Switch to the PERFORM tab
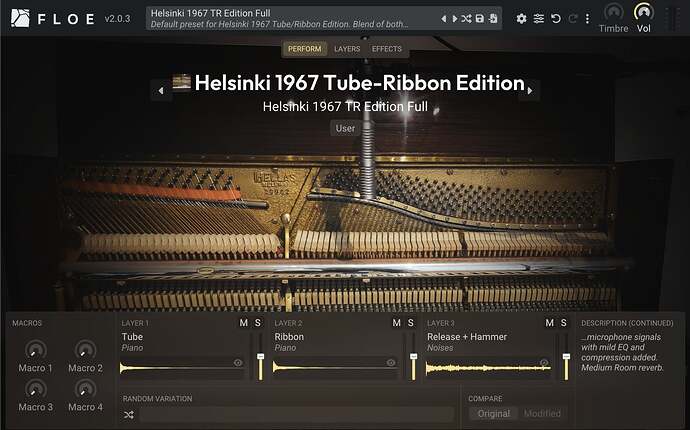690x430 pixels. click(x=305, y=49)
